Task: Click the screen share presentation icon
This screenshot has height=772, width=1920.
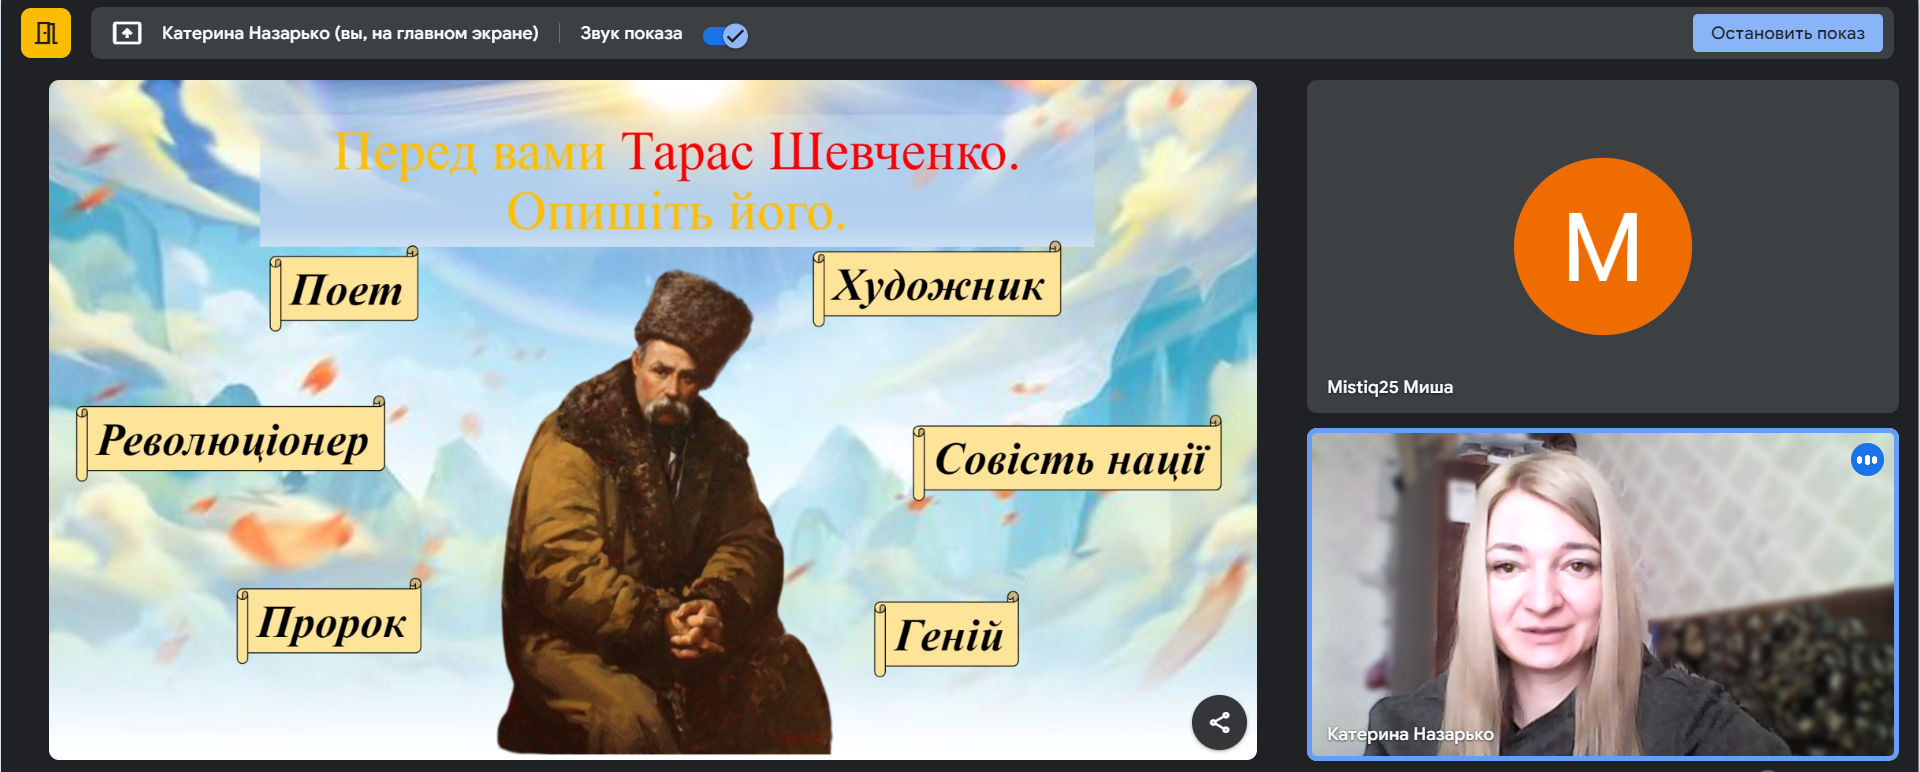Action: (127, 34)
